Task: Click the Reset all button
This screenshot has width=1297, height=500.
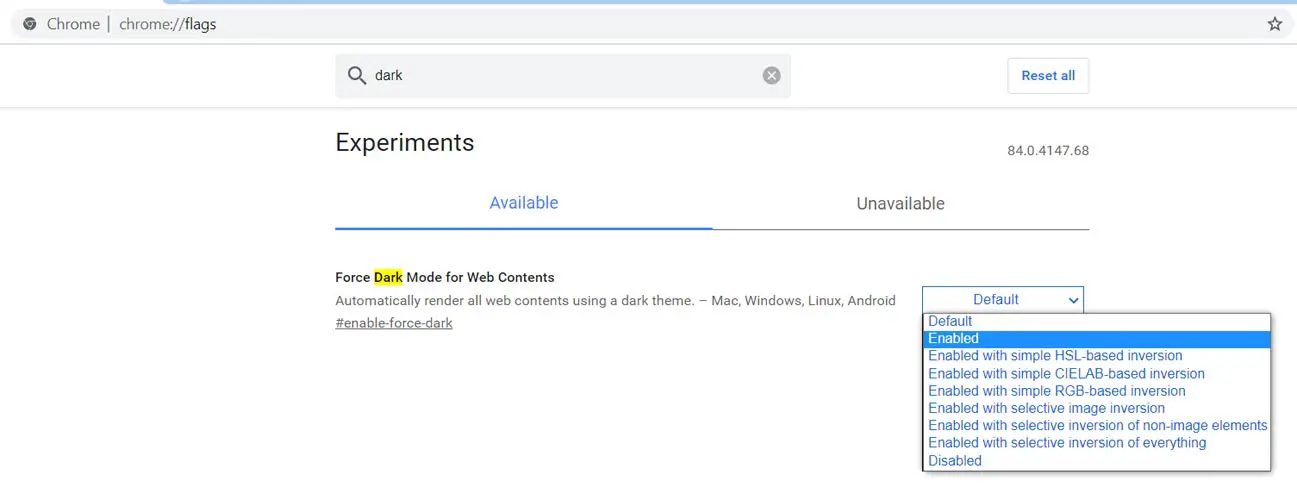Action: [x=1048, y=76]
